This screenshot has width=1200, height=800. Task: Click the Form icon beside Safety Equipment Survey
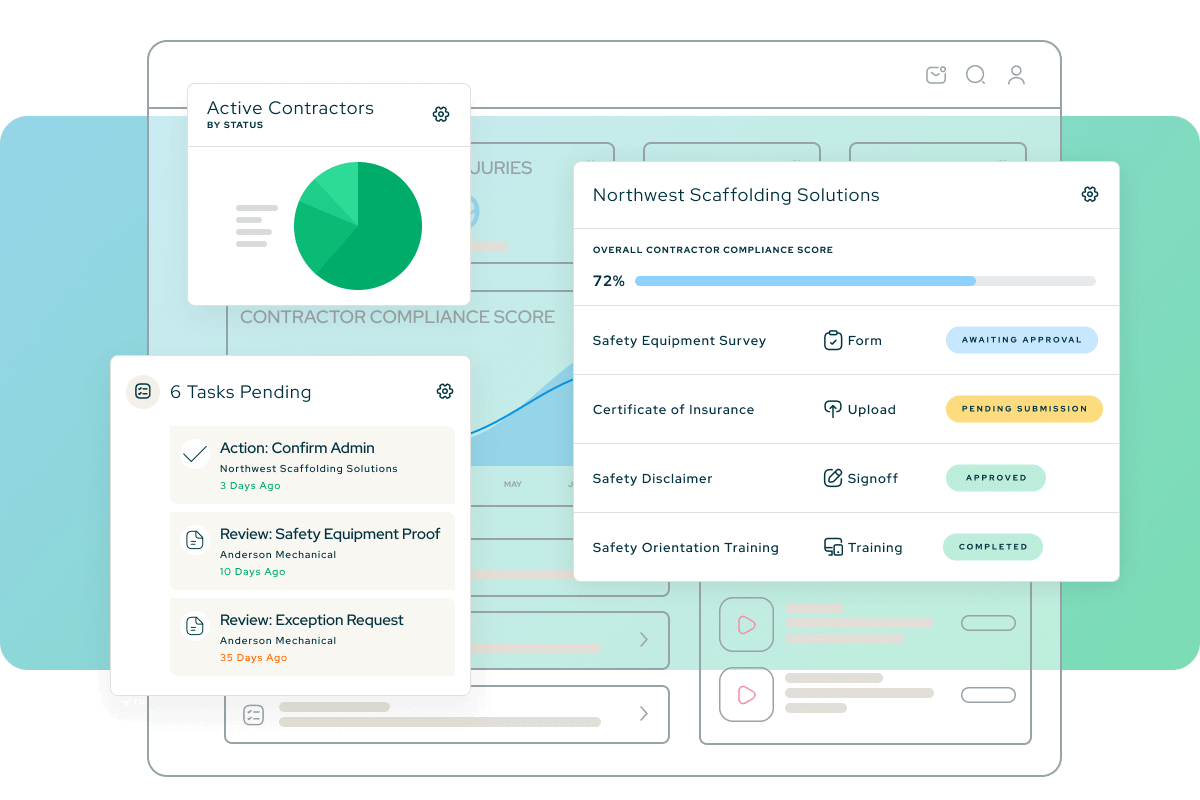835,340
